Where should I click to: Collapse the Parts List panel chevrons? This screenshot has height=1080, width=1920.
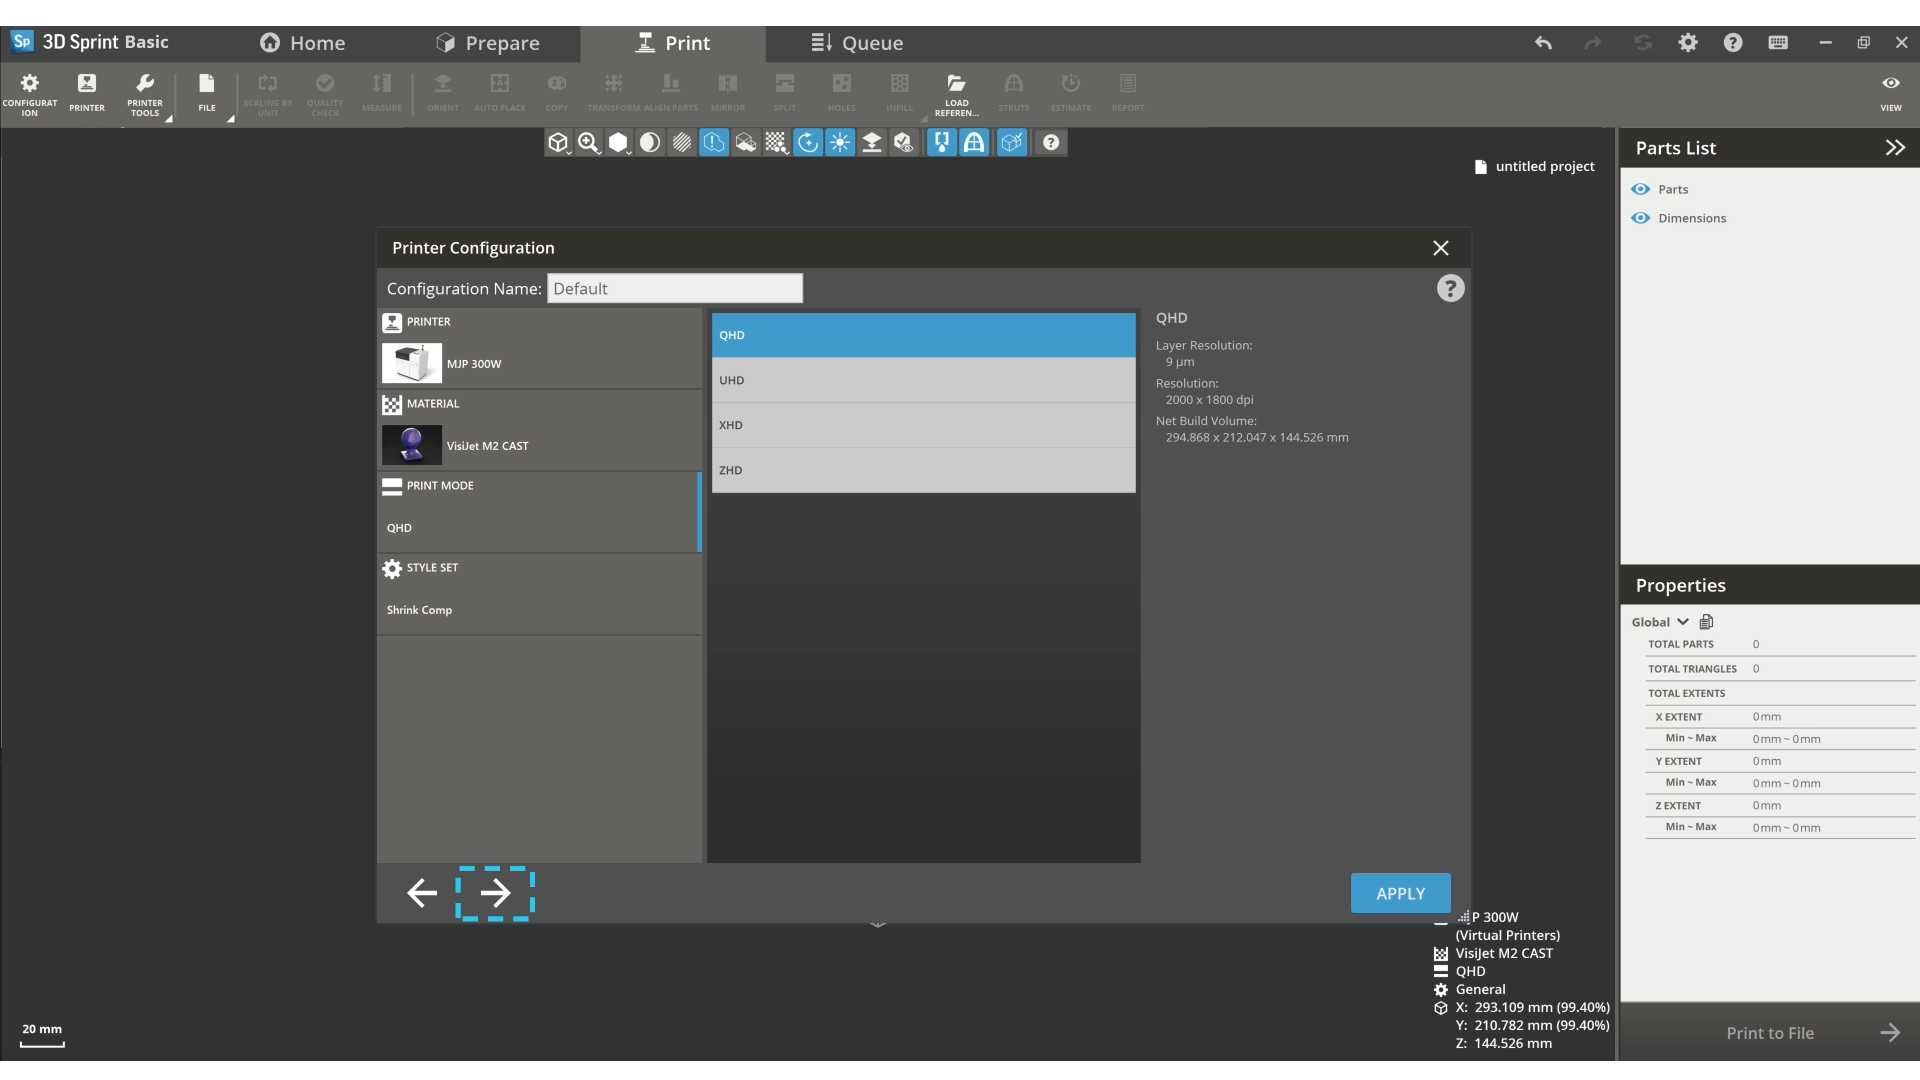click(1895, 148)
